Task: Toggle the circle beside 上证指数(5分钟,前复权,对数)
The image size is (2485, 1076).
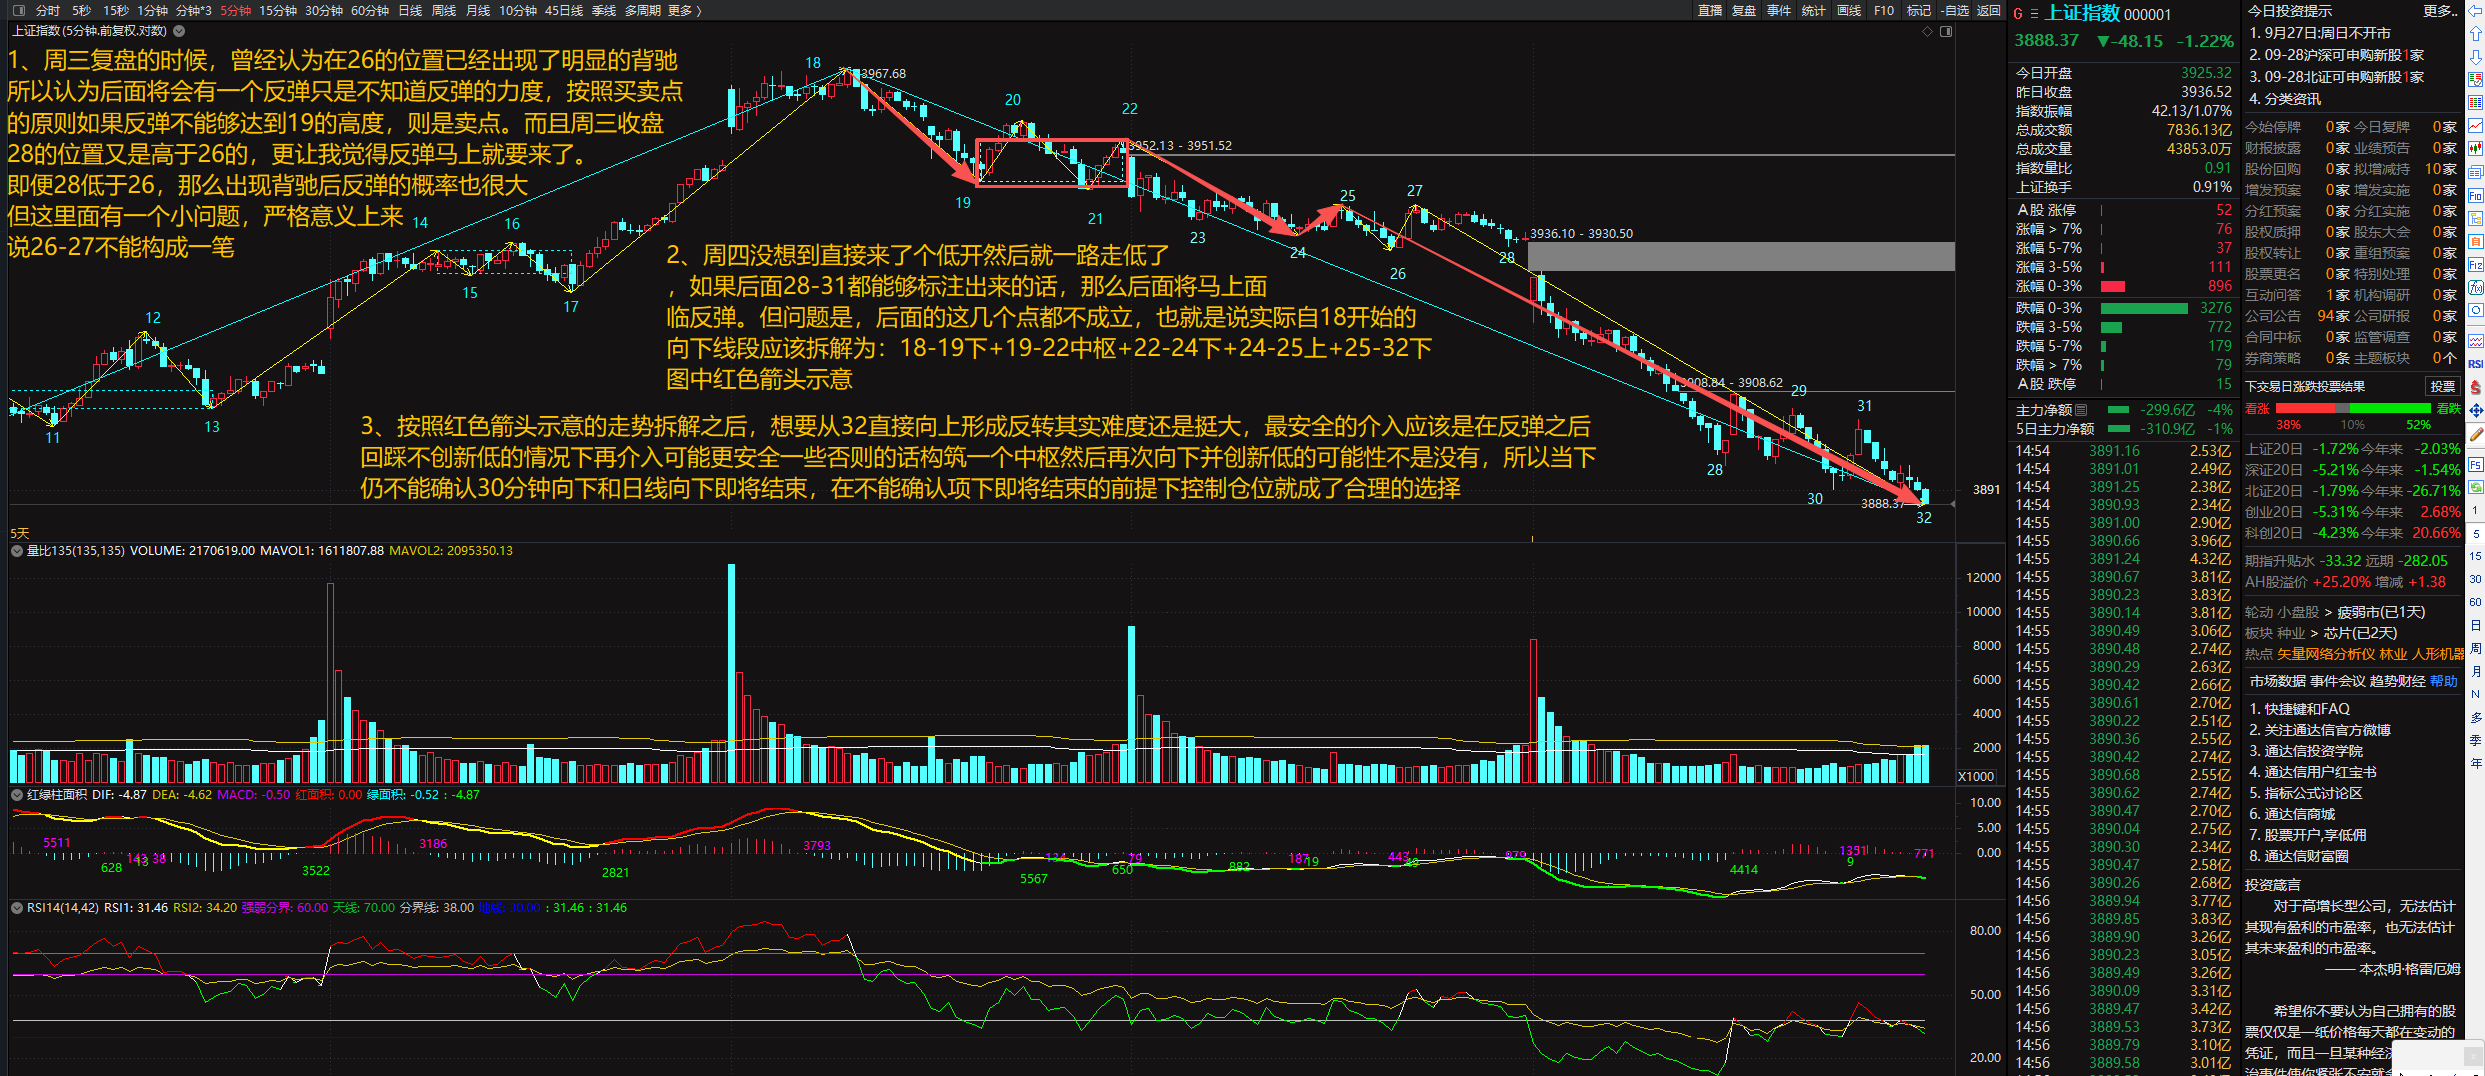Action: click(179, 31)
